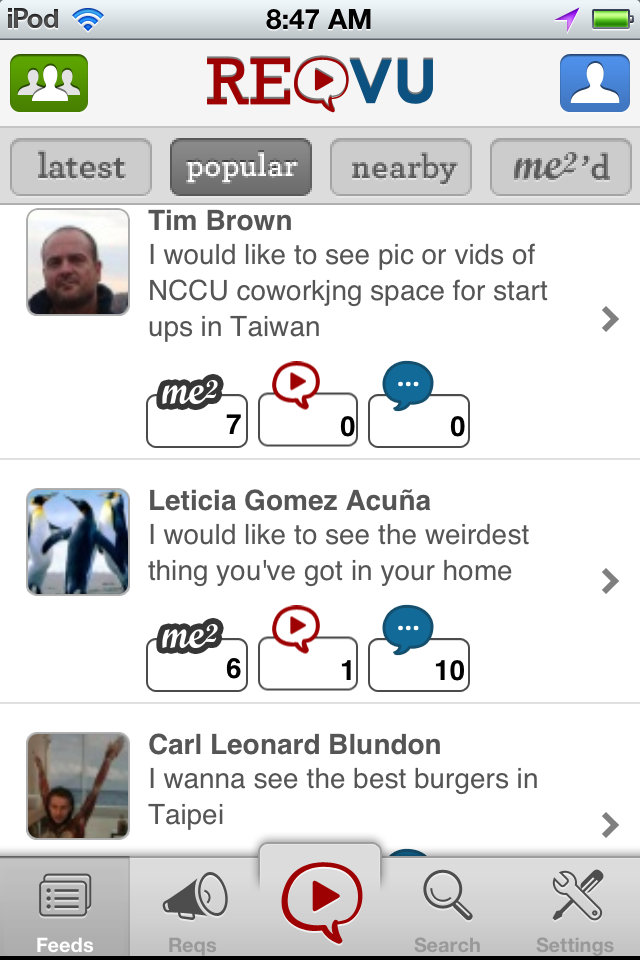
Task: Open the friends group icon
Action: [x=49, y=82]
